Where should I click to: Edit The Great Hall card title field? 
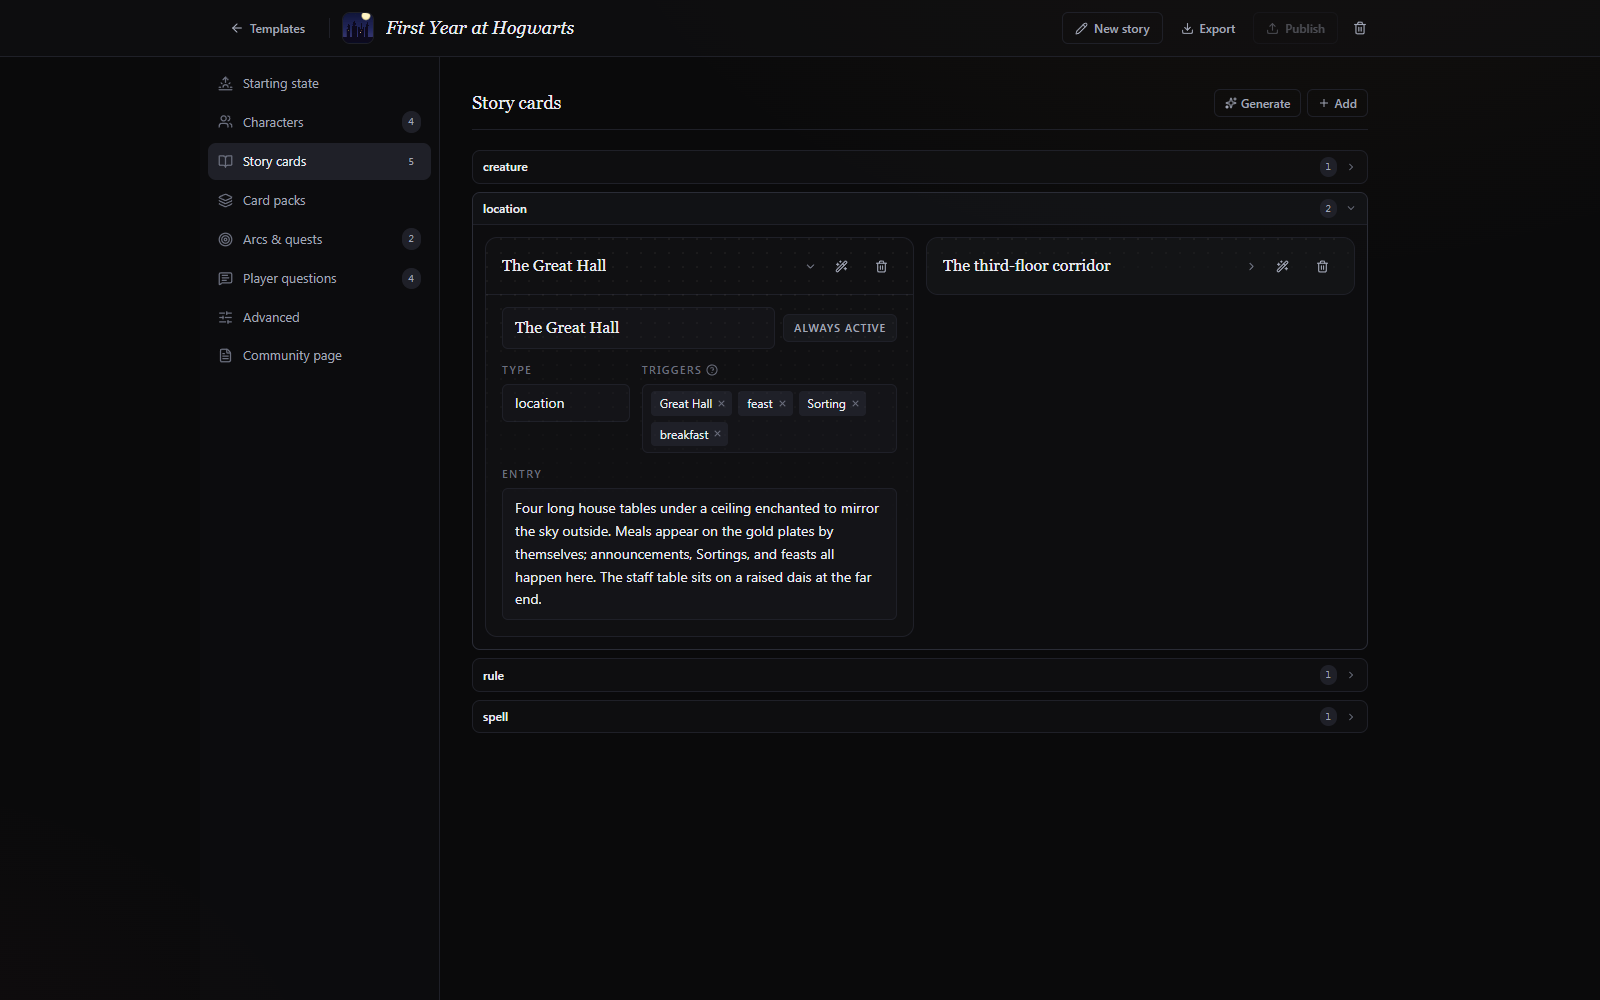tap(638, 328)
